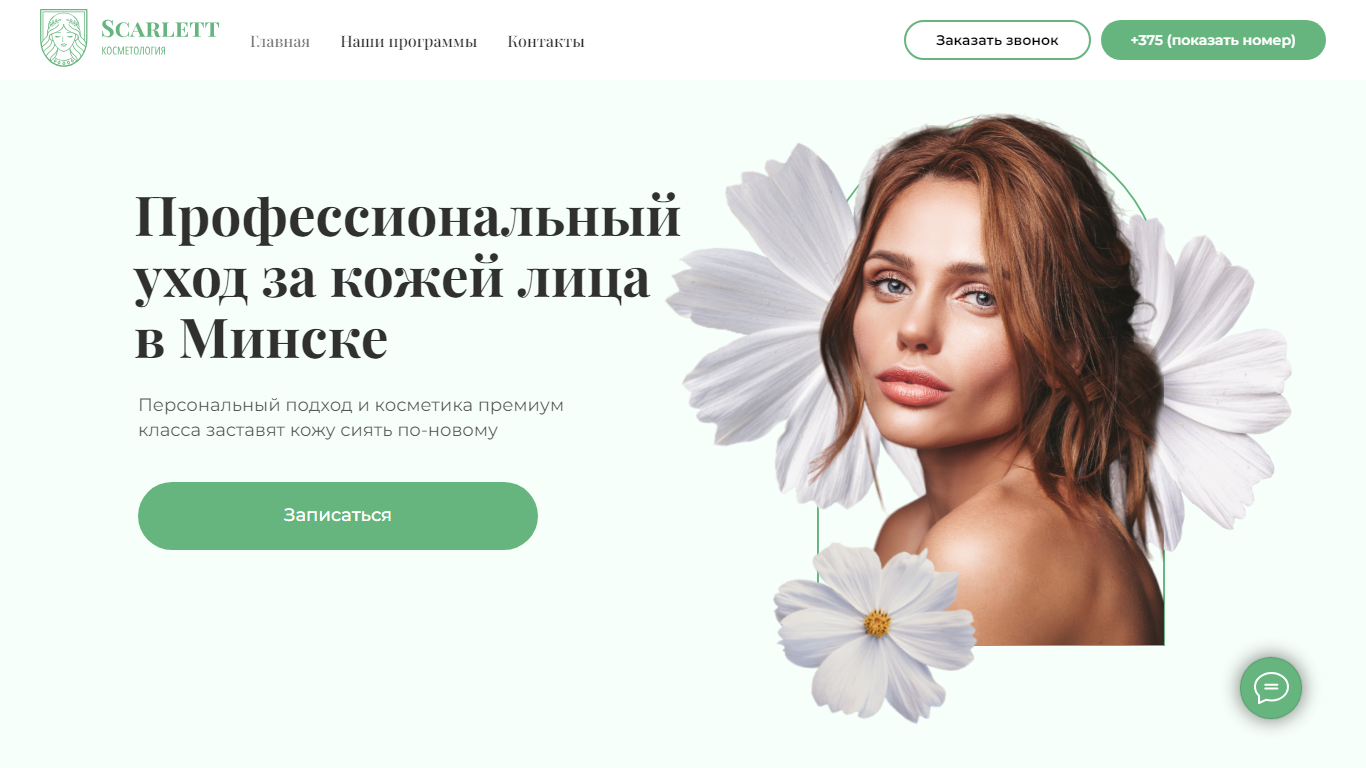
Task: Click the Персональный подход subtitle text
Action: pos(351,418)
